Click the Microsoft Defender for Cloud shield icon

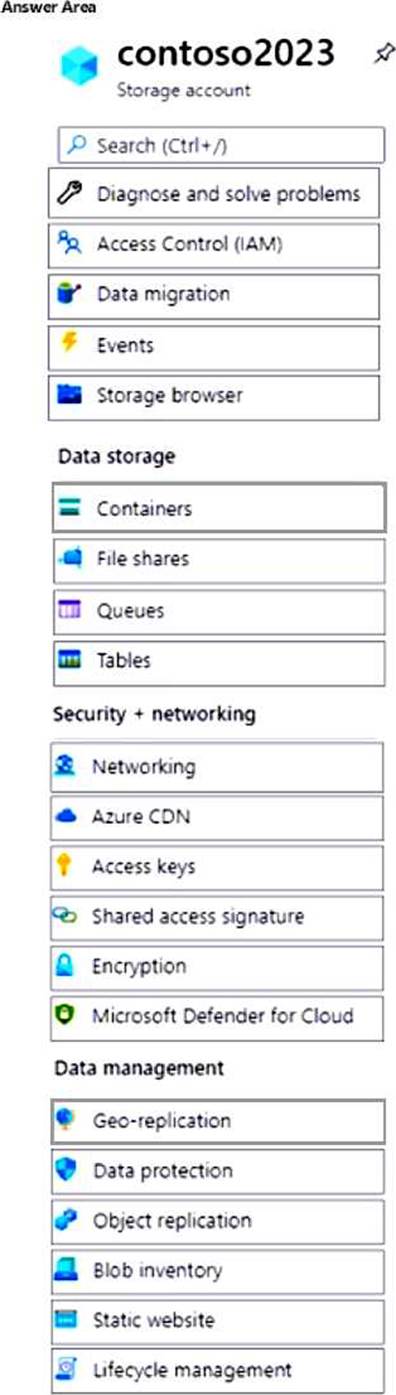[x=64, y=1017]
